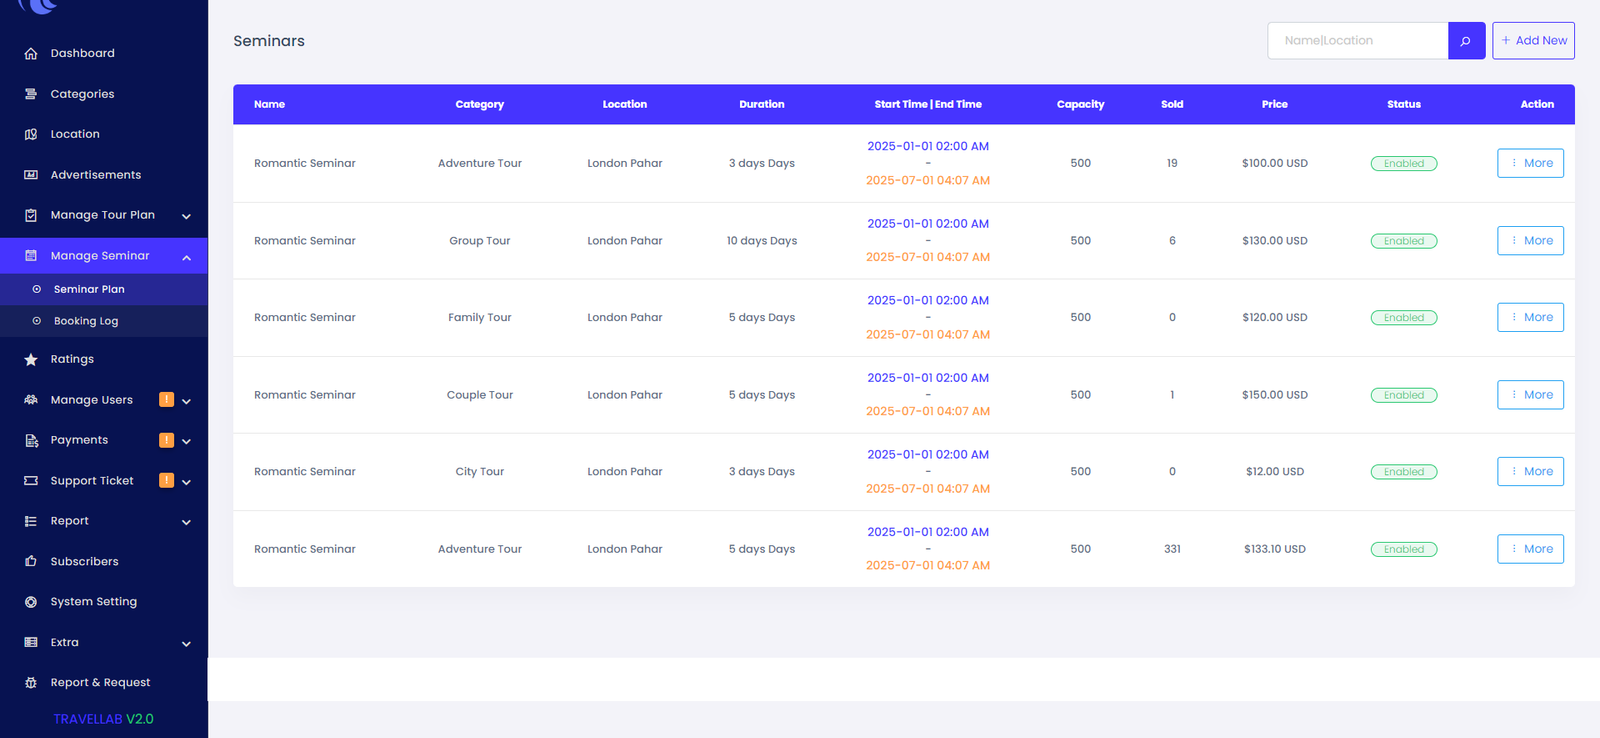Click the Advertisements icon in sidebar
The image size is (1600, 738).
click(x=31, y=175)
